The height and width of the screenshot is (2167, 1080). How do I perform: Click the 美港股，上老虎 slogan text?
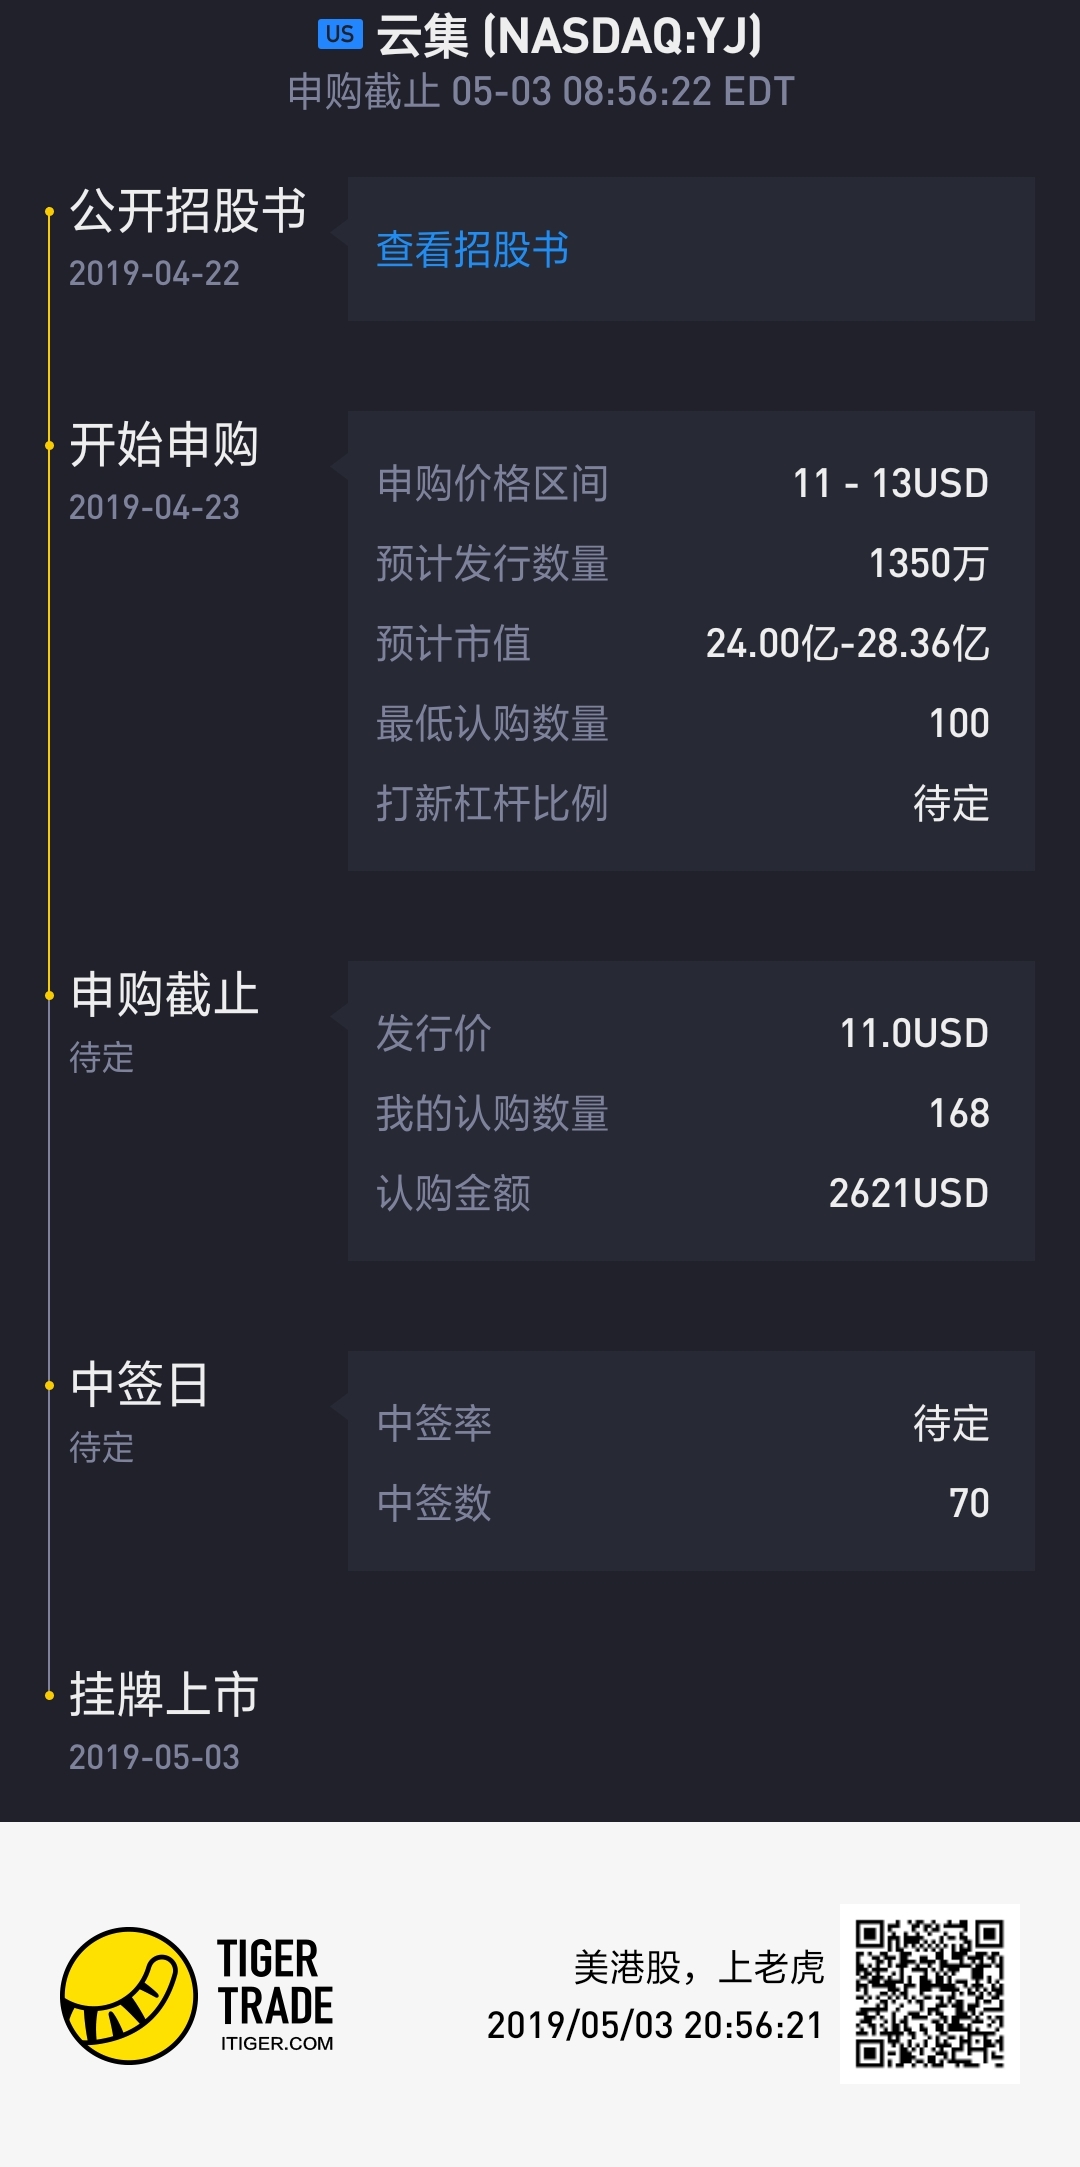698,1967
